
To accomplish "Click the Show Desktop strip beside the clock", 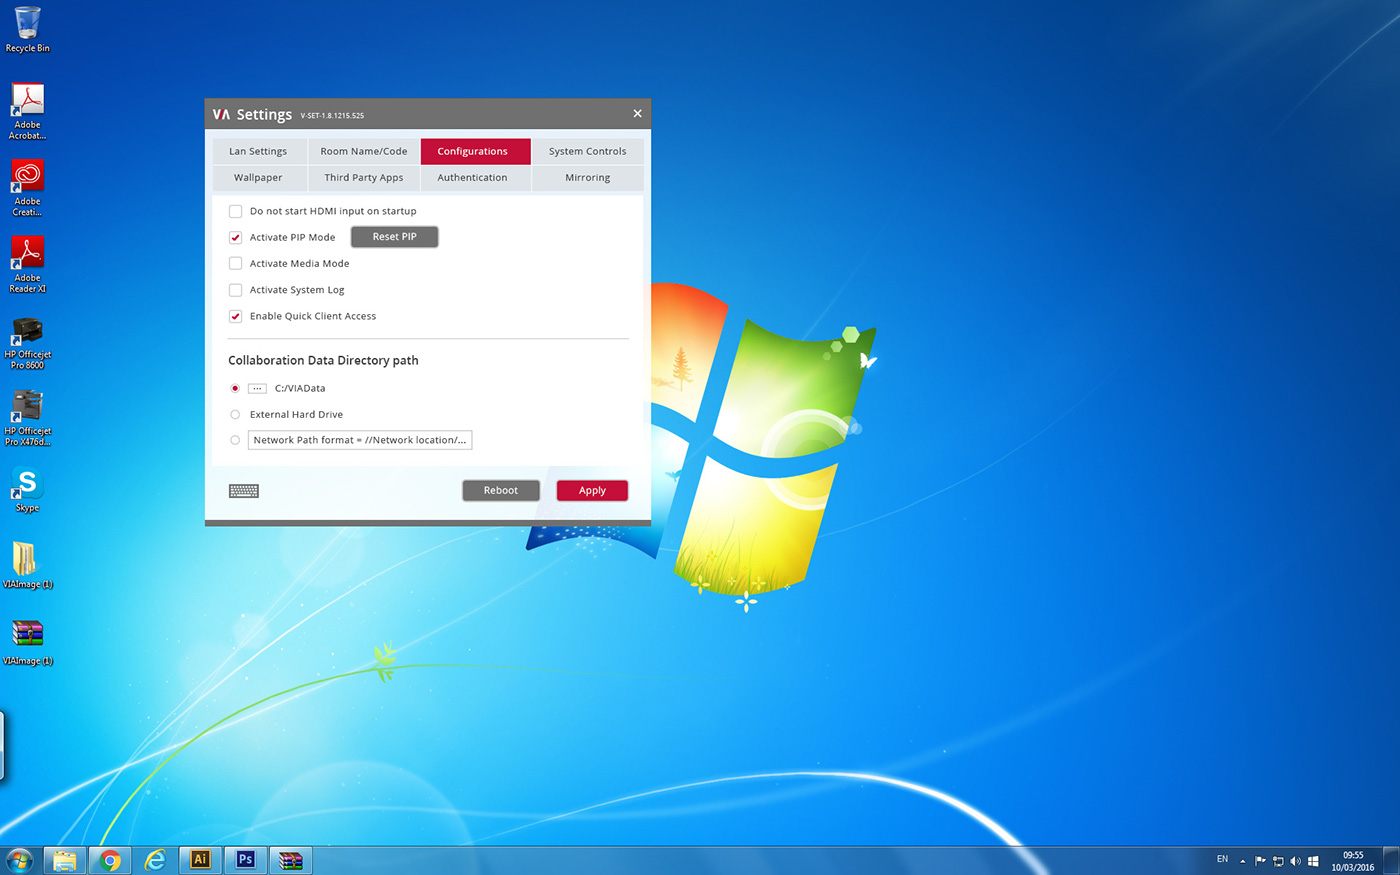I will [x=1391, y=860].
